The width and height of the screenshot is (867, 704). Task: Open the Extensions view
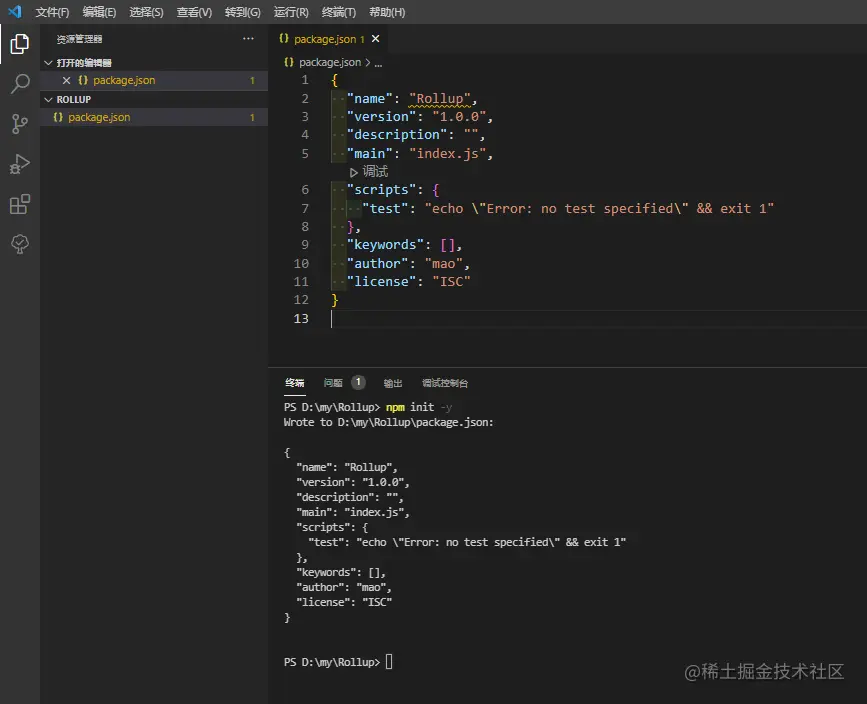(19, 205)
